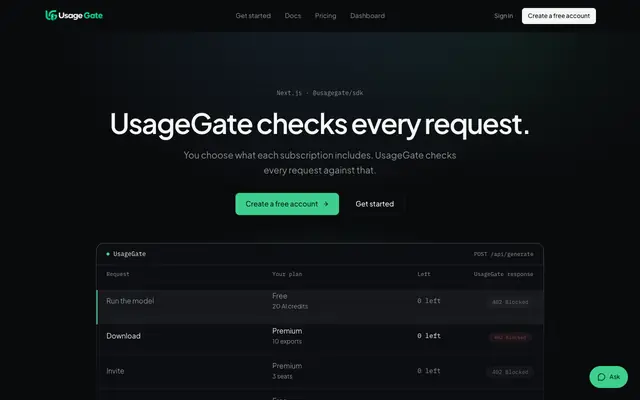640x400 pixels.
Task: Click arrow icon in green account button
Action: 326,204
